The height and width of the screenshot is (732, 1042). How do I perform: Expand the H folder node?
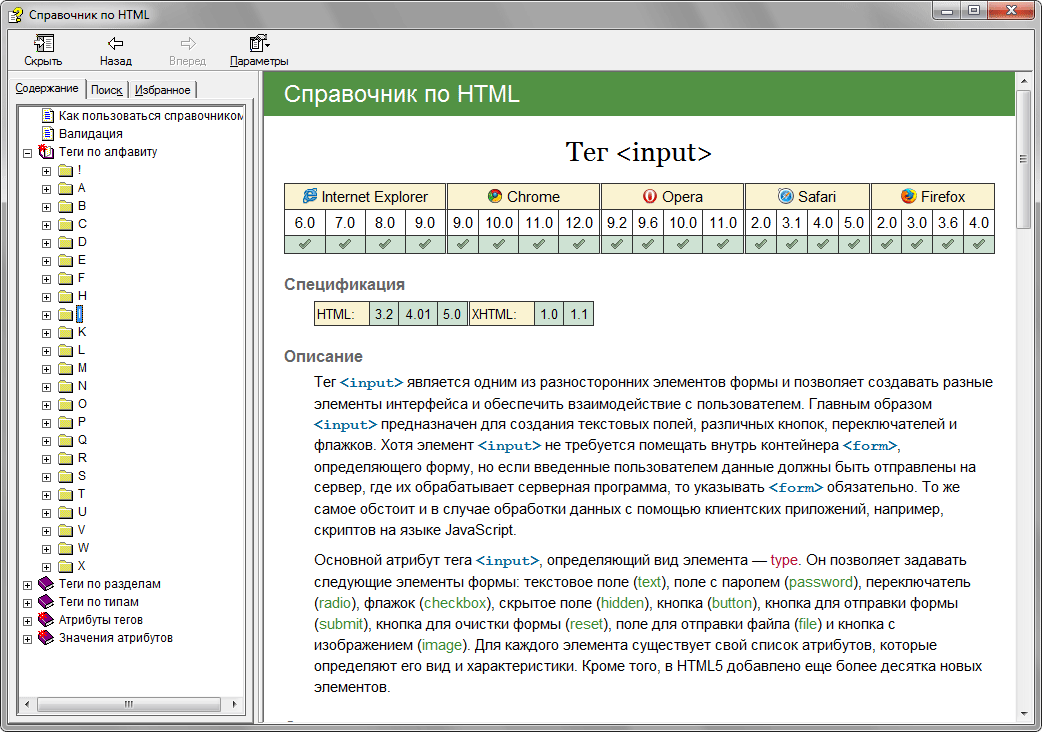[x=46, y=297]
